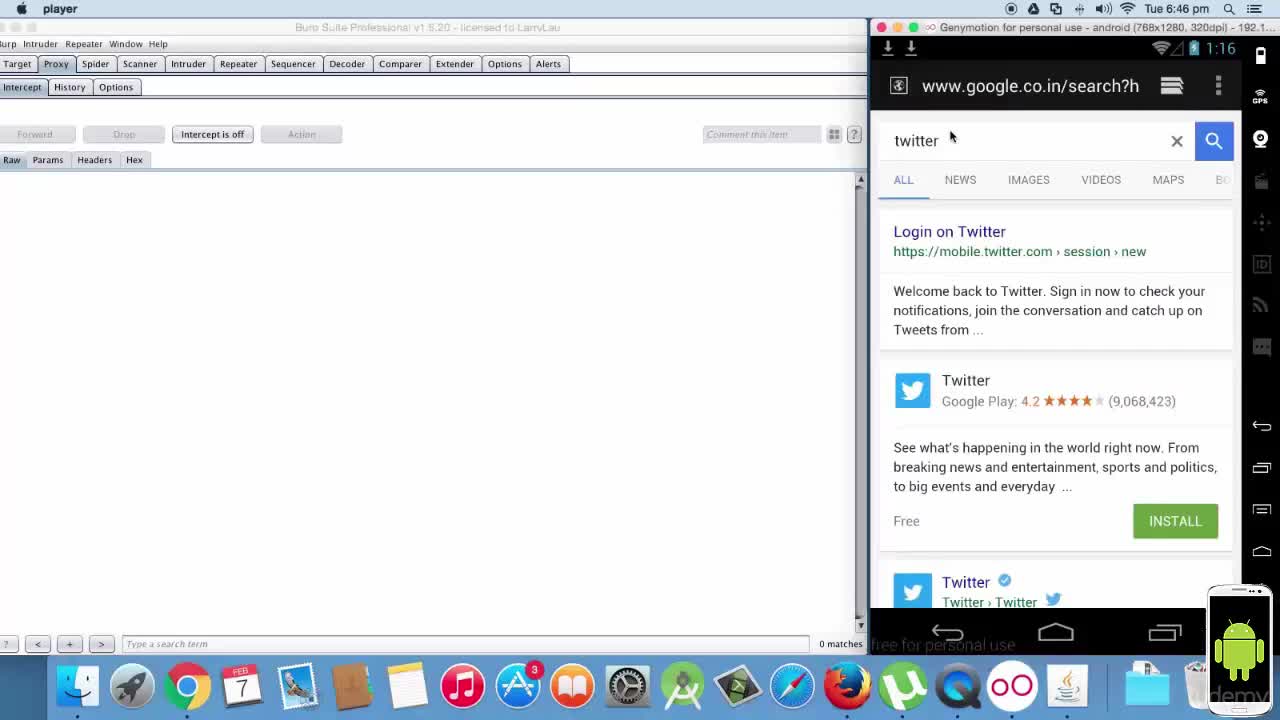Switch to the Spider tab
Viewport: 1280px width, 720px height.
(95, 64)
